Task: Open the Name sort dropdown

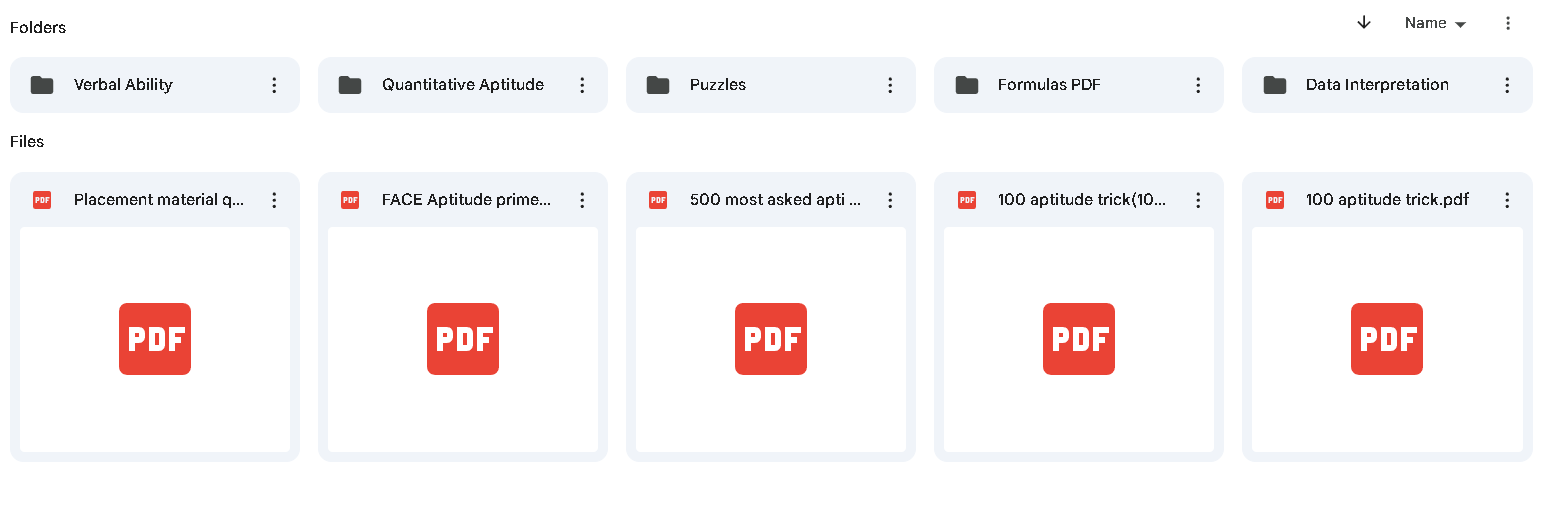Action: pos(1435,23)
